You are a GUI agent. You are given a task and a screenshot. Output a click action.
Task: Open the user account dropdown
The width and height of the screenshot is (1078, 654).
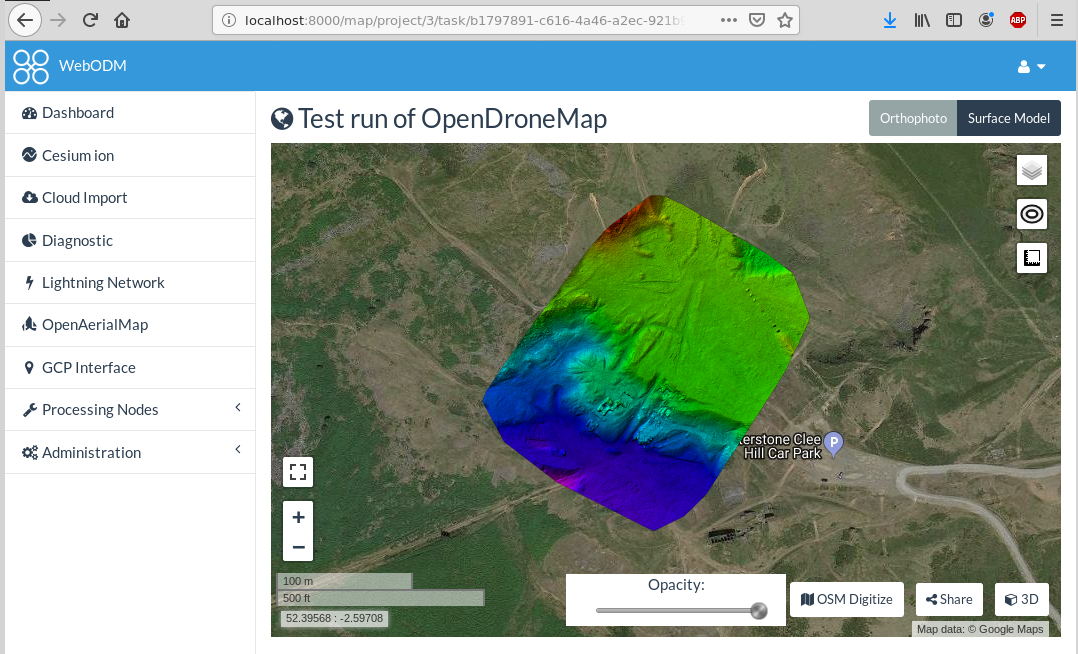pyautogui.click(x=1031, y=66)
